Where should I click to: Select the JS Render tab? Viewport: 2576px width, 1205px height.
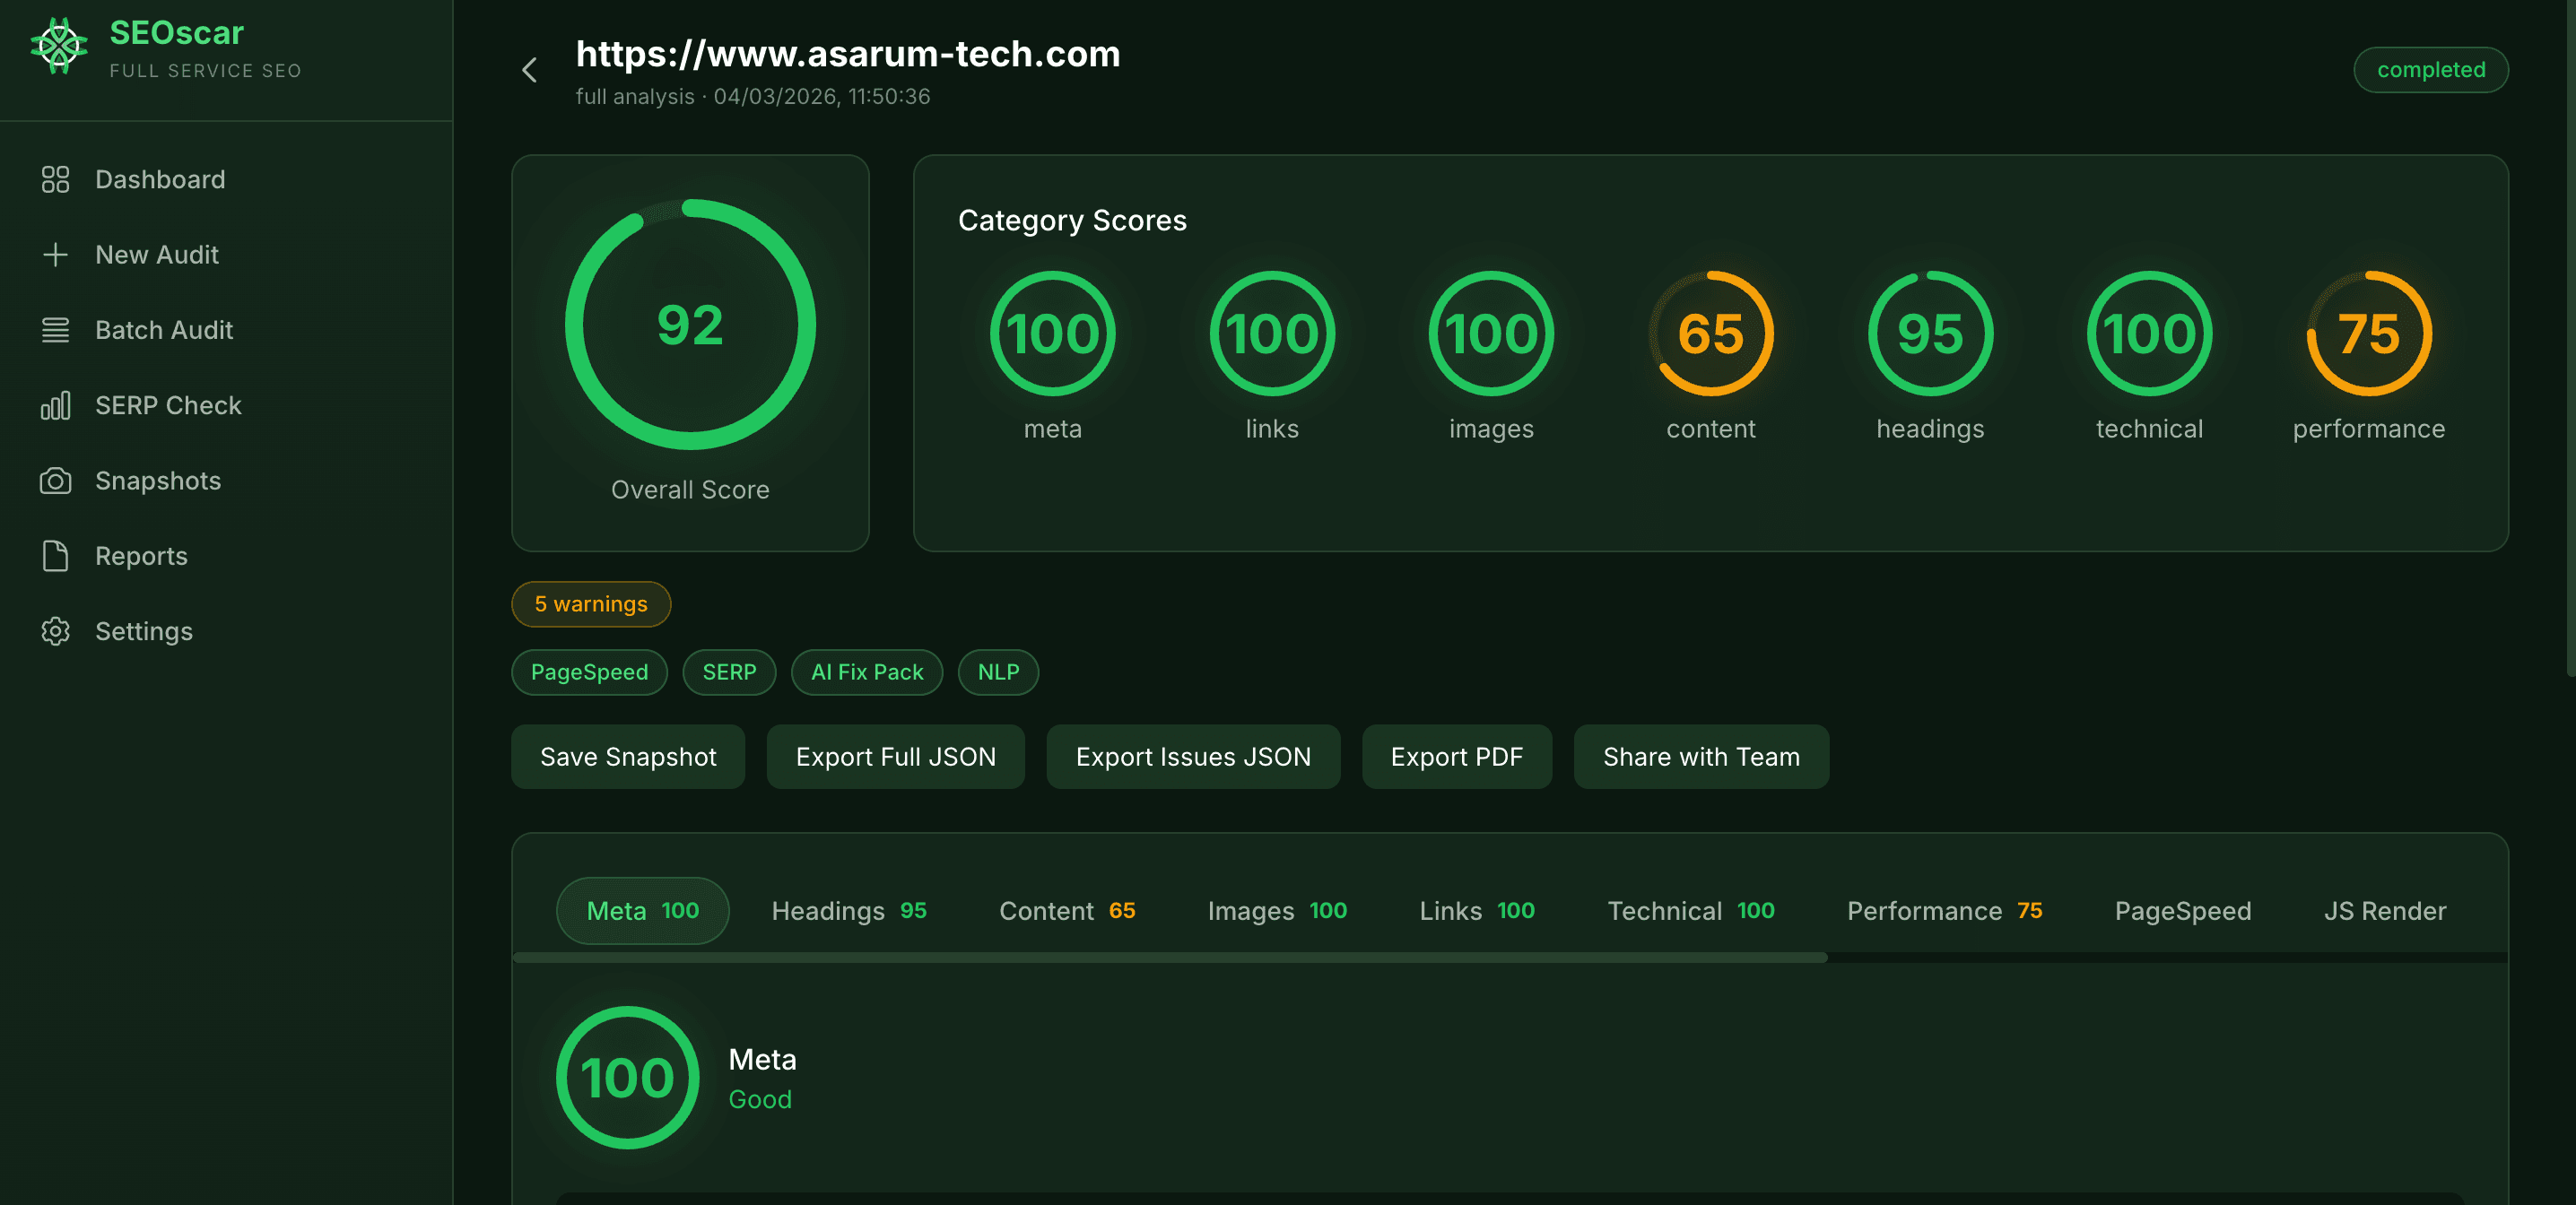point(2384,910)
